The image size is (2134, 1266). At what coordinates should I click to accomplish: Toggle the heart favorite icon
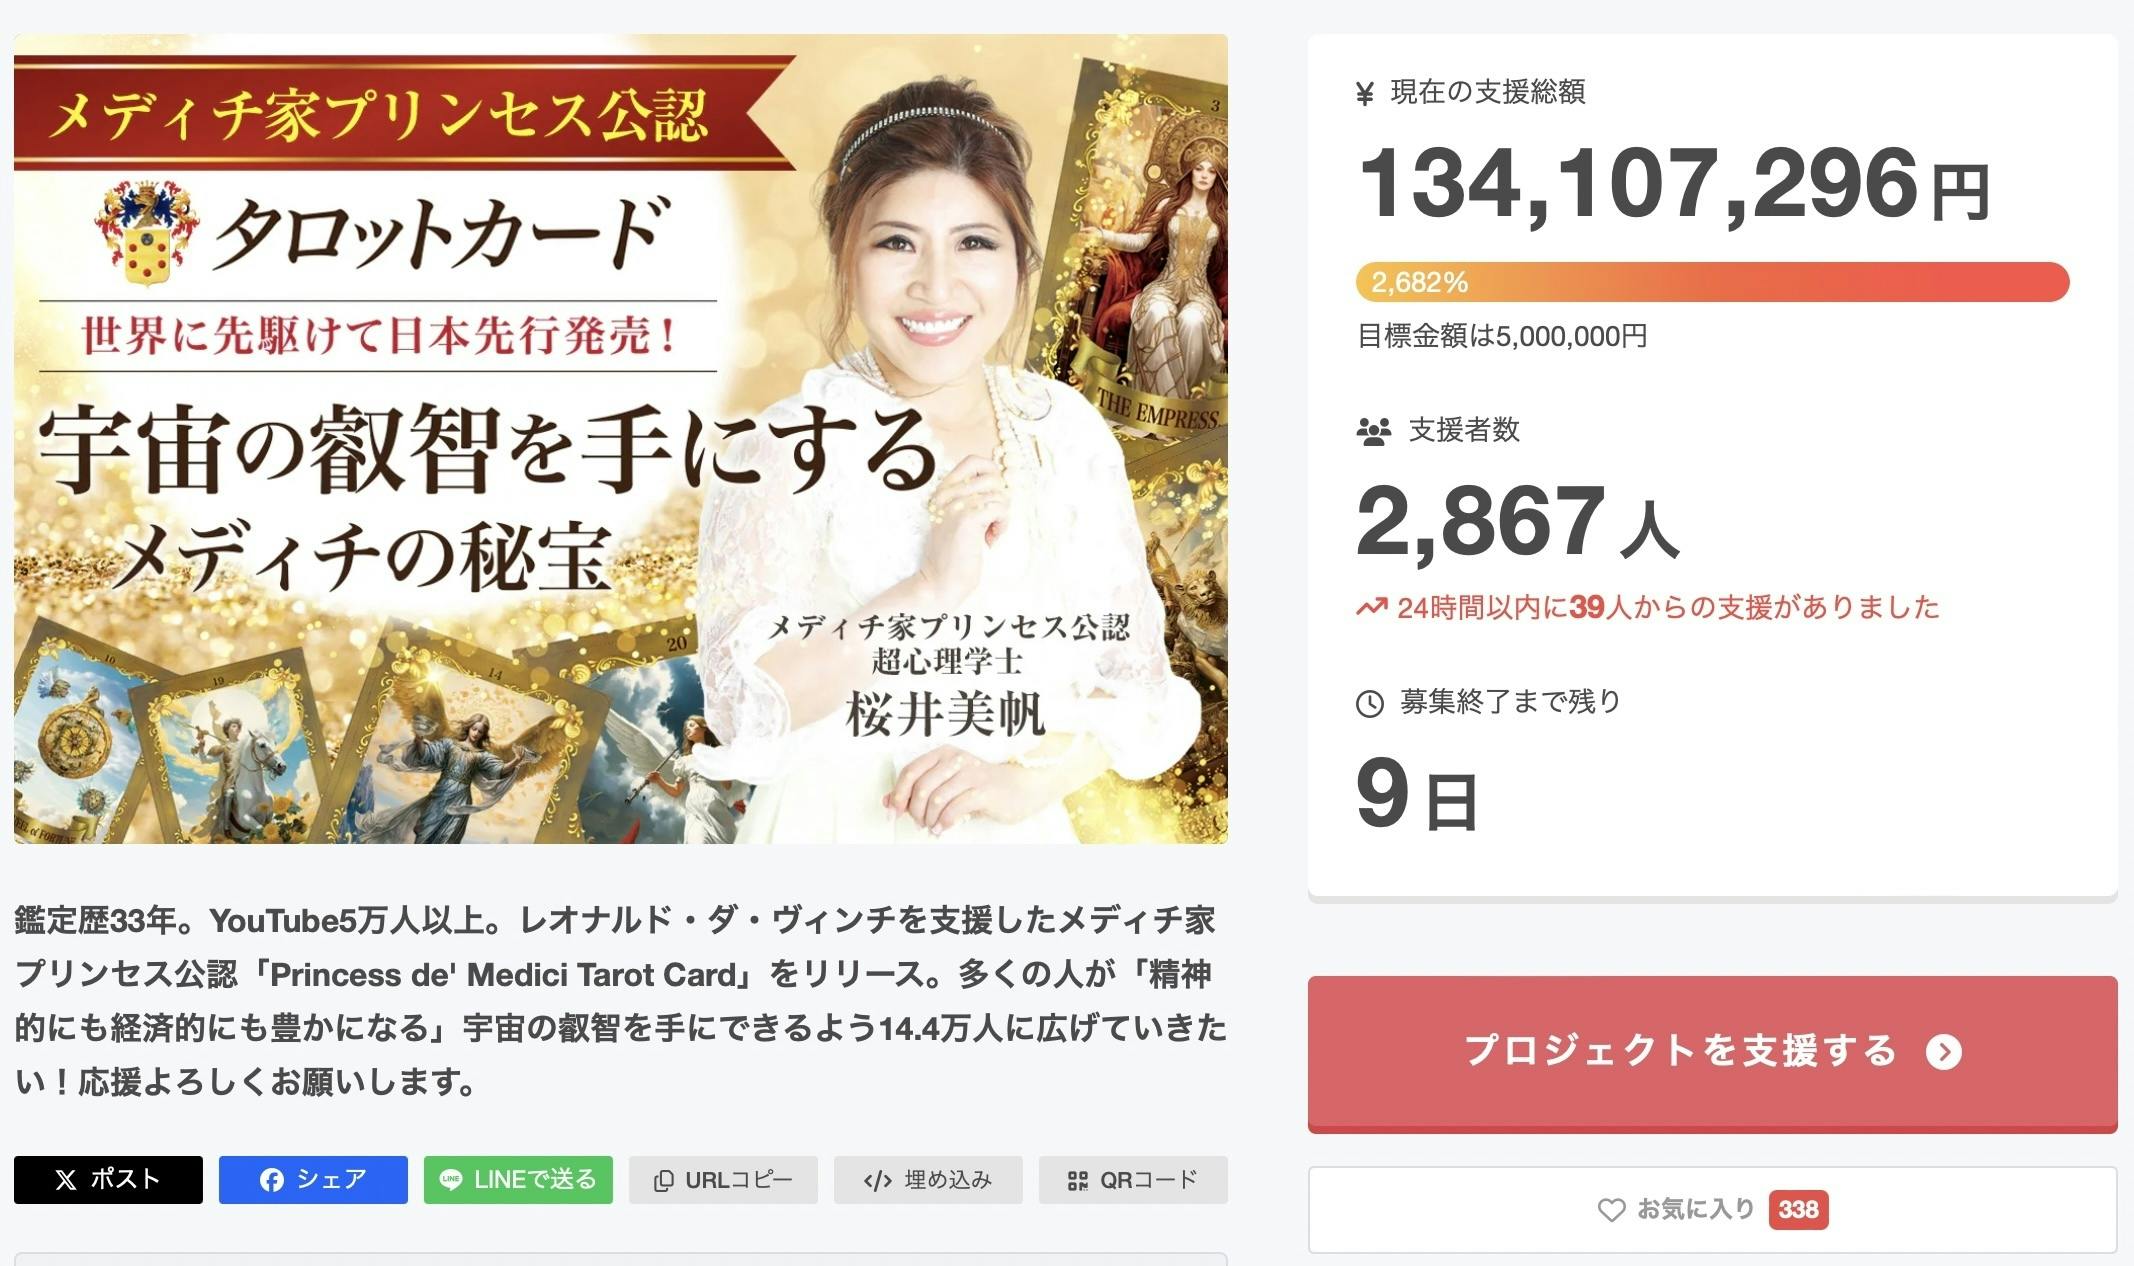click(1611, 1210)
